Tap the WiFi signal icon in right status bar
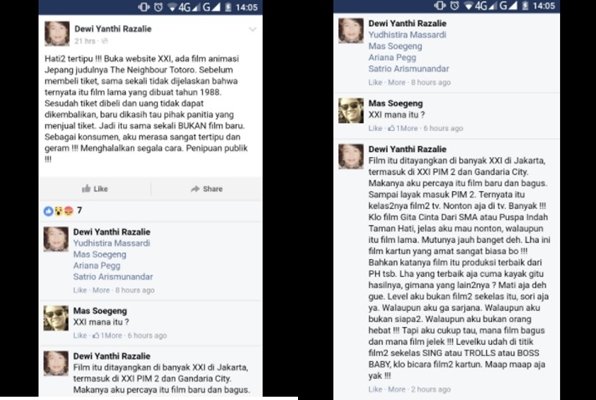This screenshot has height=400, width=596. click(x=468, y=6)
